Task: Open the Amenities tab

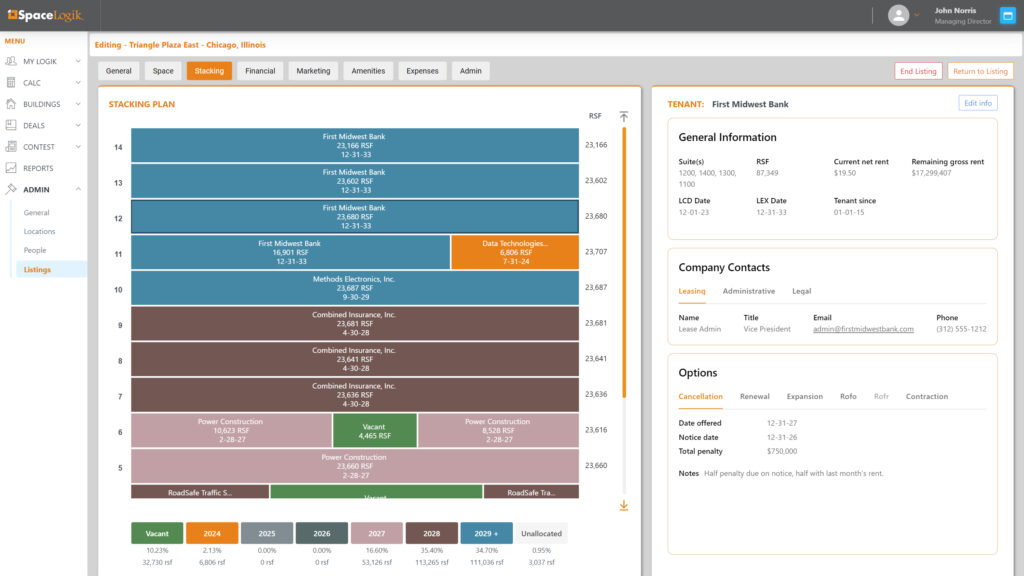Action: pos(368,71)
